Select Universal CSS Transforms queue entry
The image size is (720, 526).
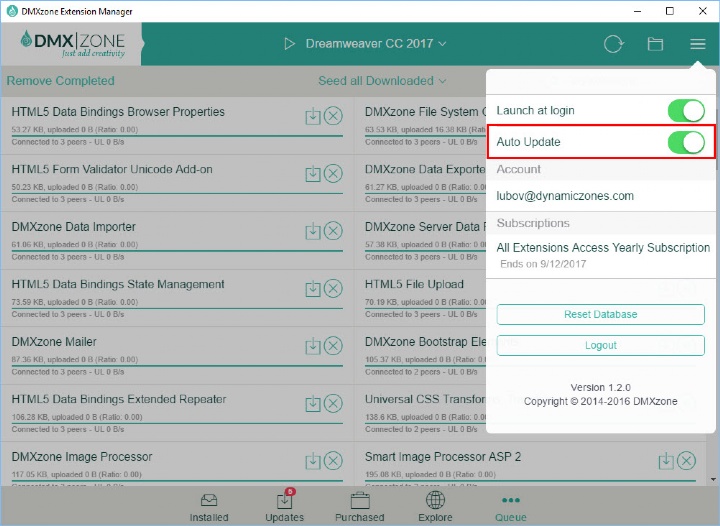pyautogui.click(x=420, y=413)
